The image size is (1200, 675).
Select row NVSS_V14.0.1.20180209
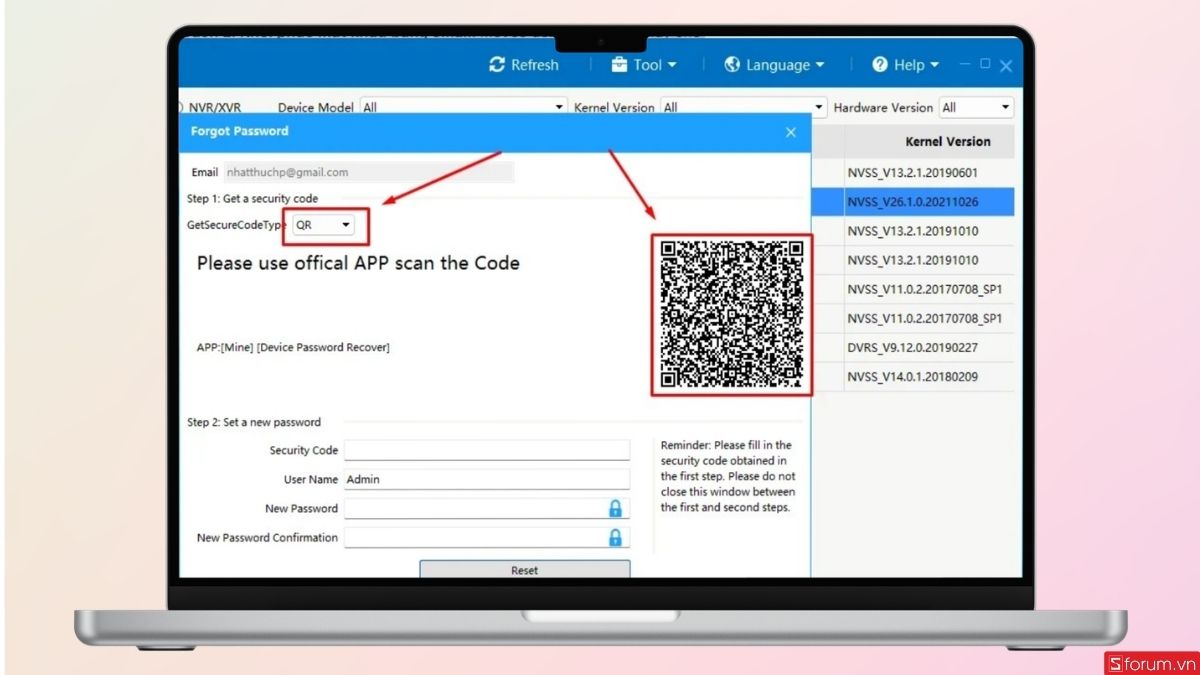(x=913, y=376)
